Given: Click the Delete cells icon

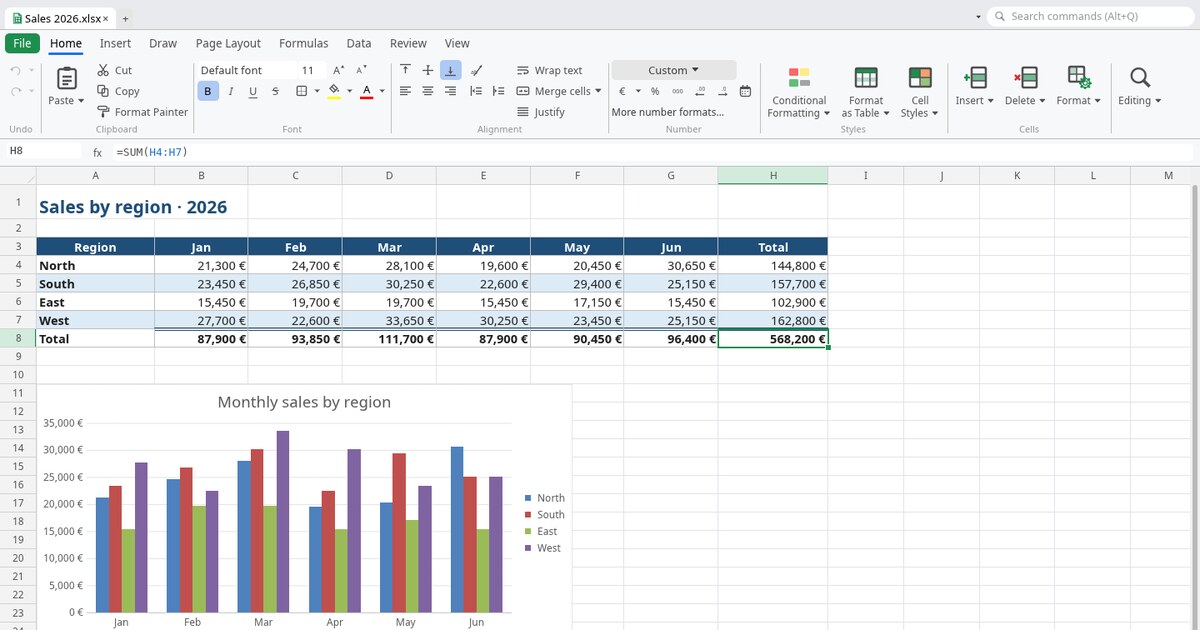Looking at the screenshot, I should tap(1026, 77).
